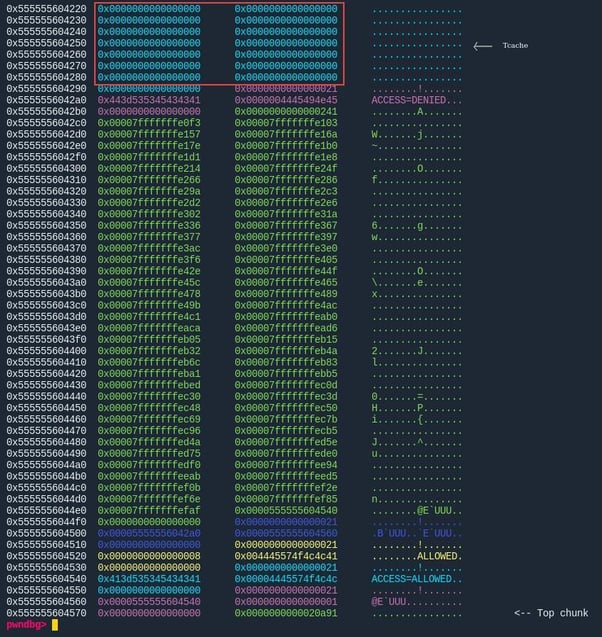Screen dimensions: 602x637
Task: Click value 0x00007fffffffe0f3
Action: [149, 123]
